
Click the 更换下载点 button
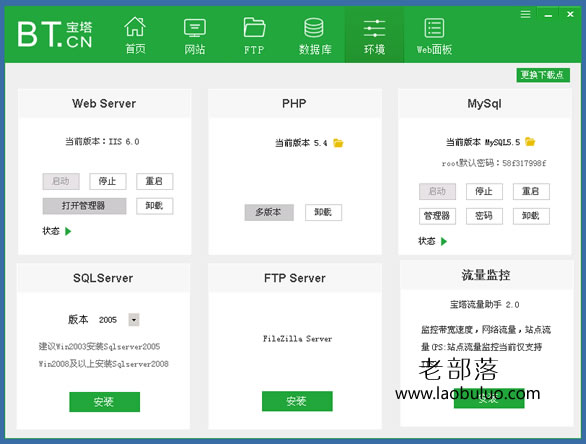coord(543,75)
